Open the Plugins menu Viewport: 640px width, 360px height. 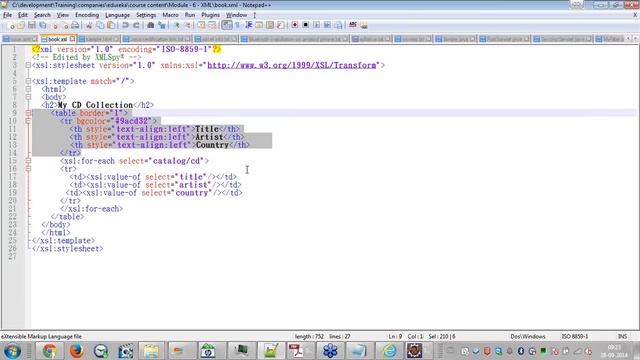(x=210, y=15)
